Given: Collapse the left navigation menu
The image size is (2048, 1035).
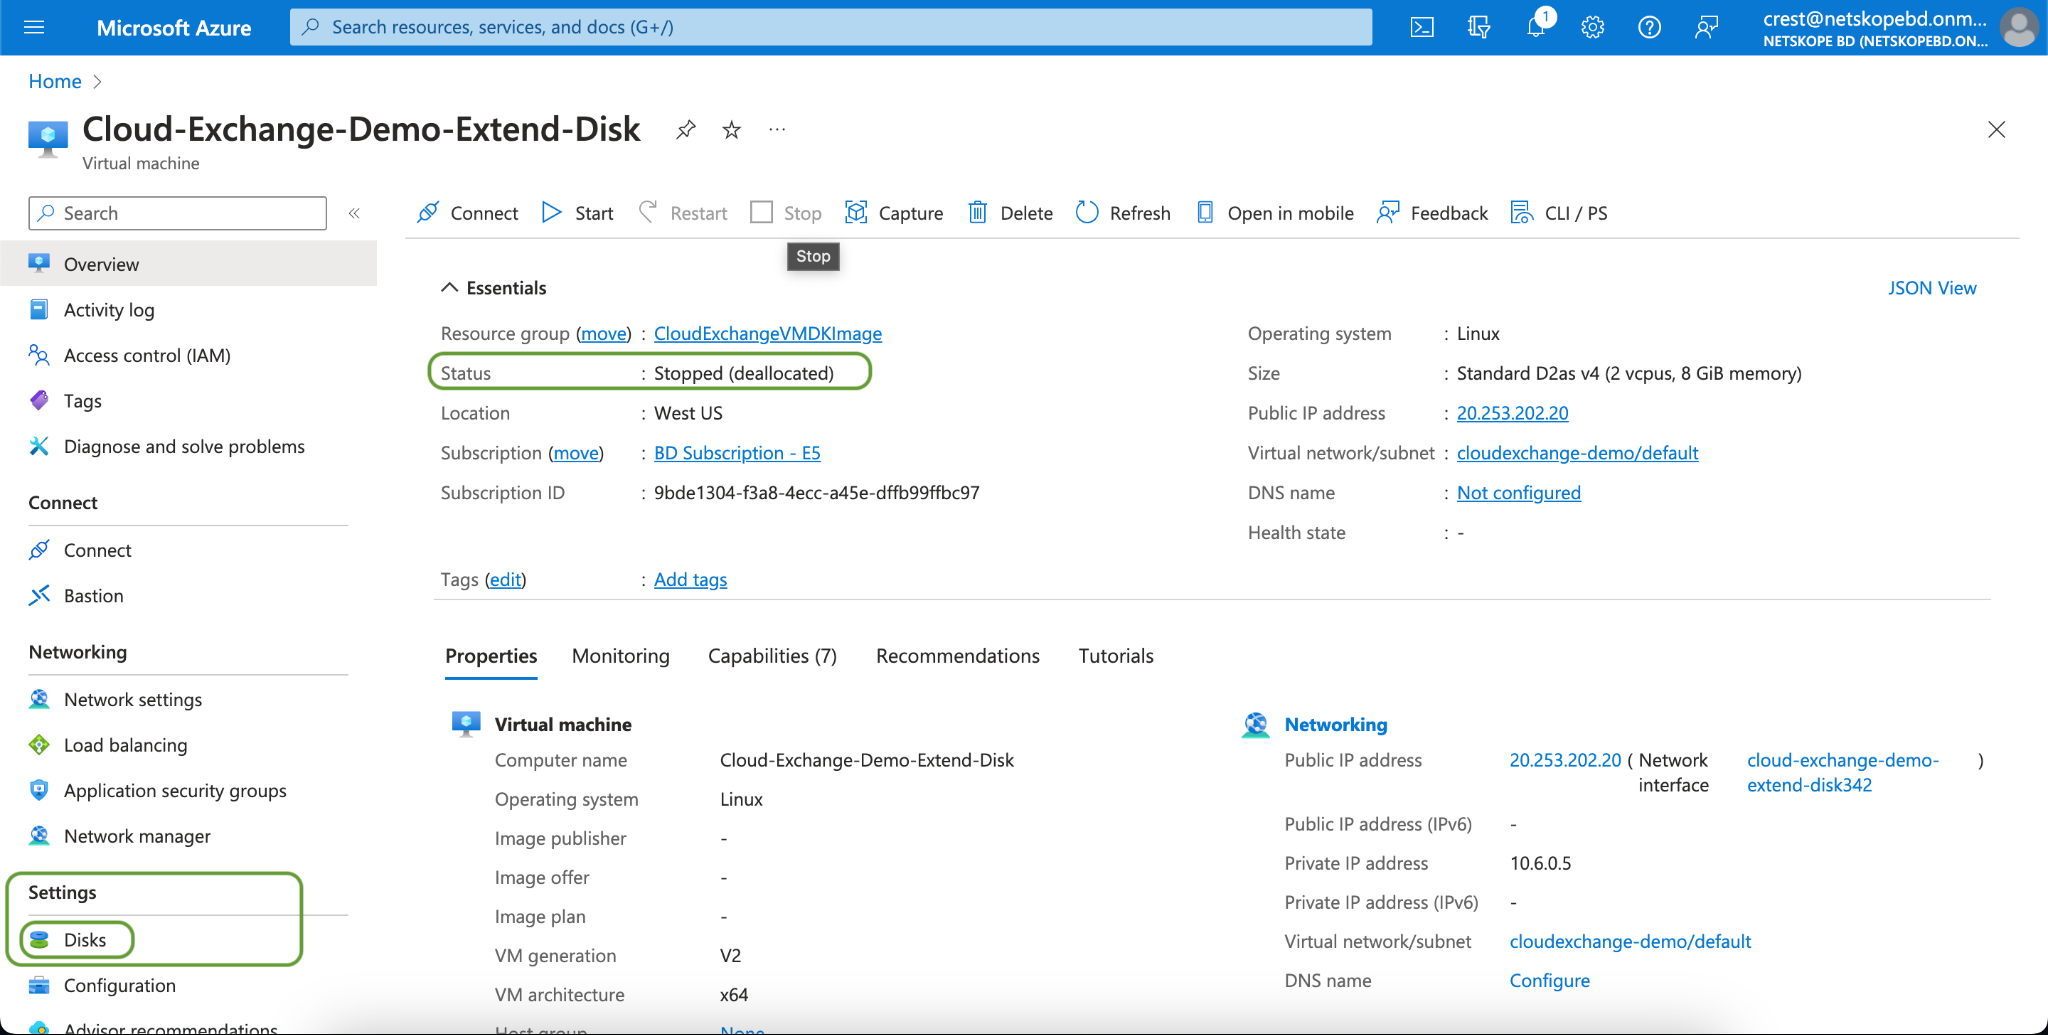Looking at the screenshot, I should pos(354,213).
